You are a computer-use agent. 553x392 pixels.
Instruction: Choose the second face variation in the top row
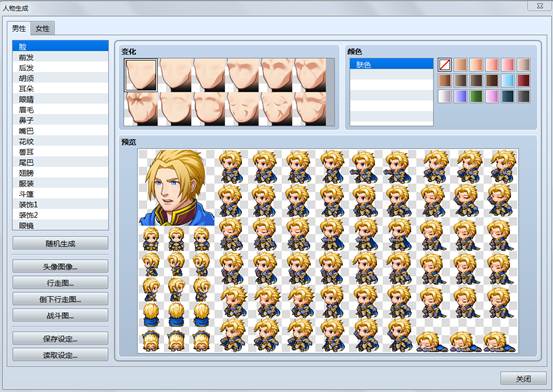coord(175,75)
